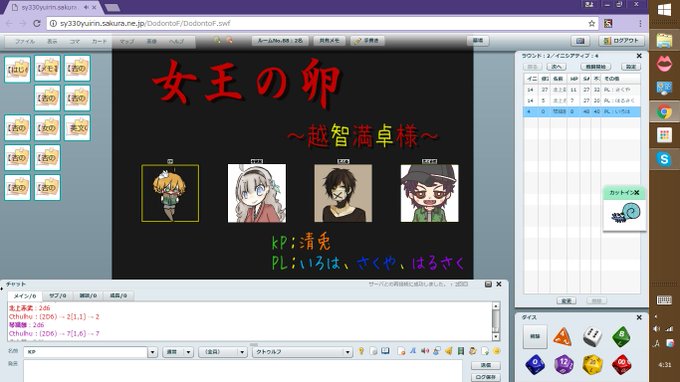Screen dimensions: 680x382
Task: Select the masked dark-haired man character piece
Action: click(x=343, y=193)
